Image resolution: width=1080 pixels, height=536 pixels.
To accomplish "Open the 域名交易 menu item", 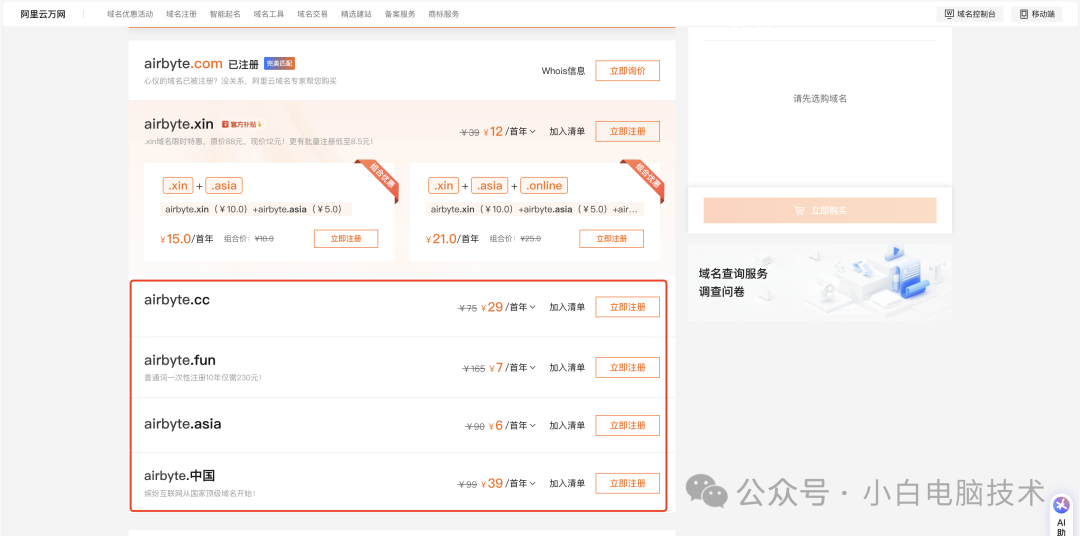I will point(313,14).
